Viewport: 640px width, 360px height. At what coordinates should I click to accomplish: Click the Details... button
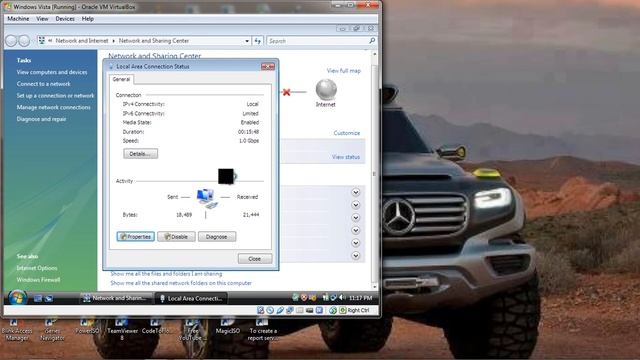(140, 154)
